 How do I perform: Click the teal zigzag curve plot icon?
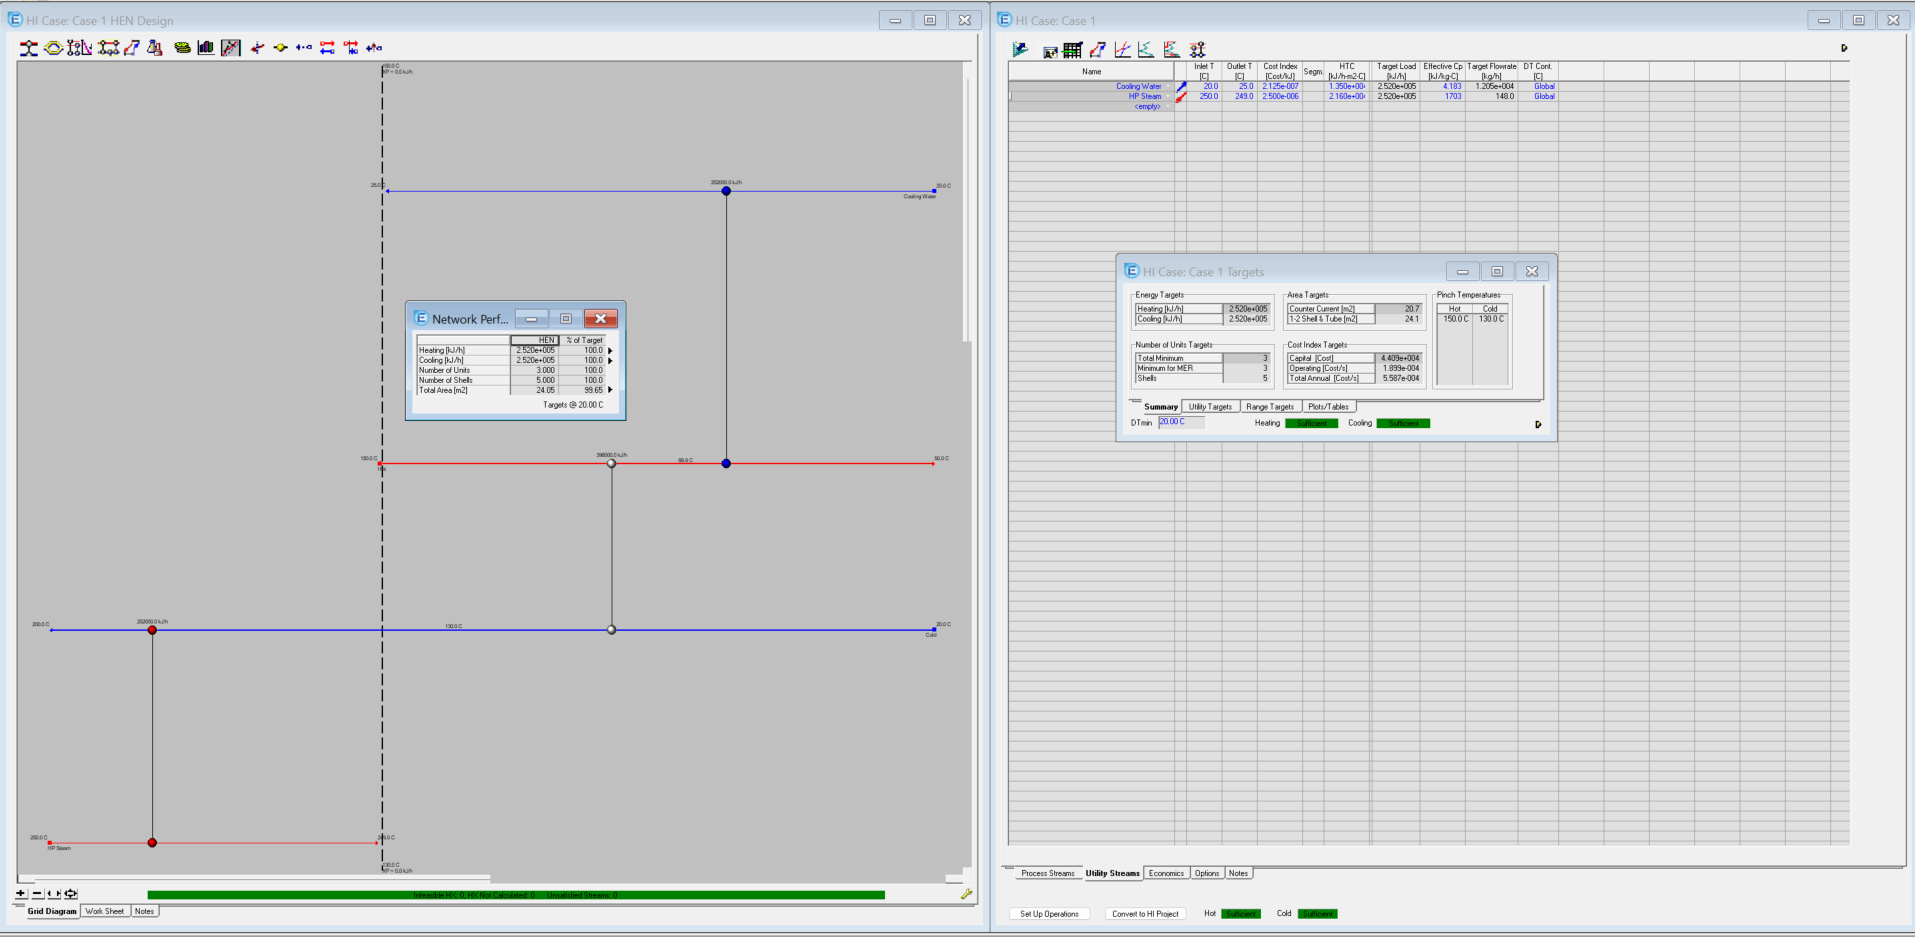pyautogui.click(x=1146, y=49)
